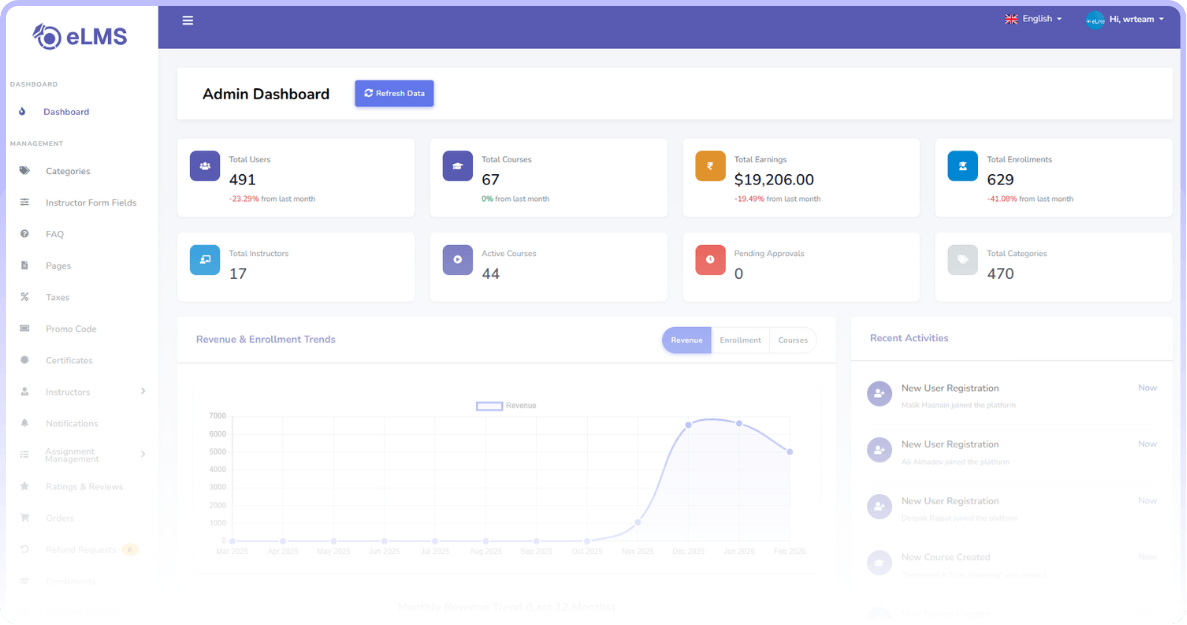
Task: Click the Total Categories tag icon
Action: click(x=963, y=260)
